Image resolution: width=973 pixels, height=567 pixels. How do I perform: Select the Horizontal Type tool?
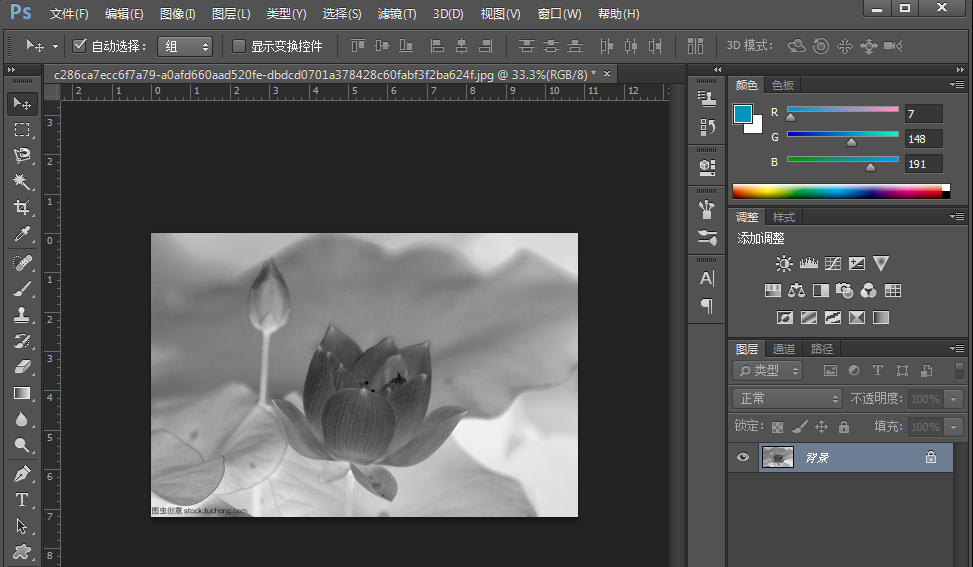(x=21, y=499)
